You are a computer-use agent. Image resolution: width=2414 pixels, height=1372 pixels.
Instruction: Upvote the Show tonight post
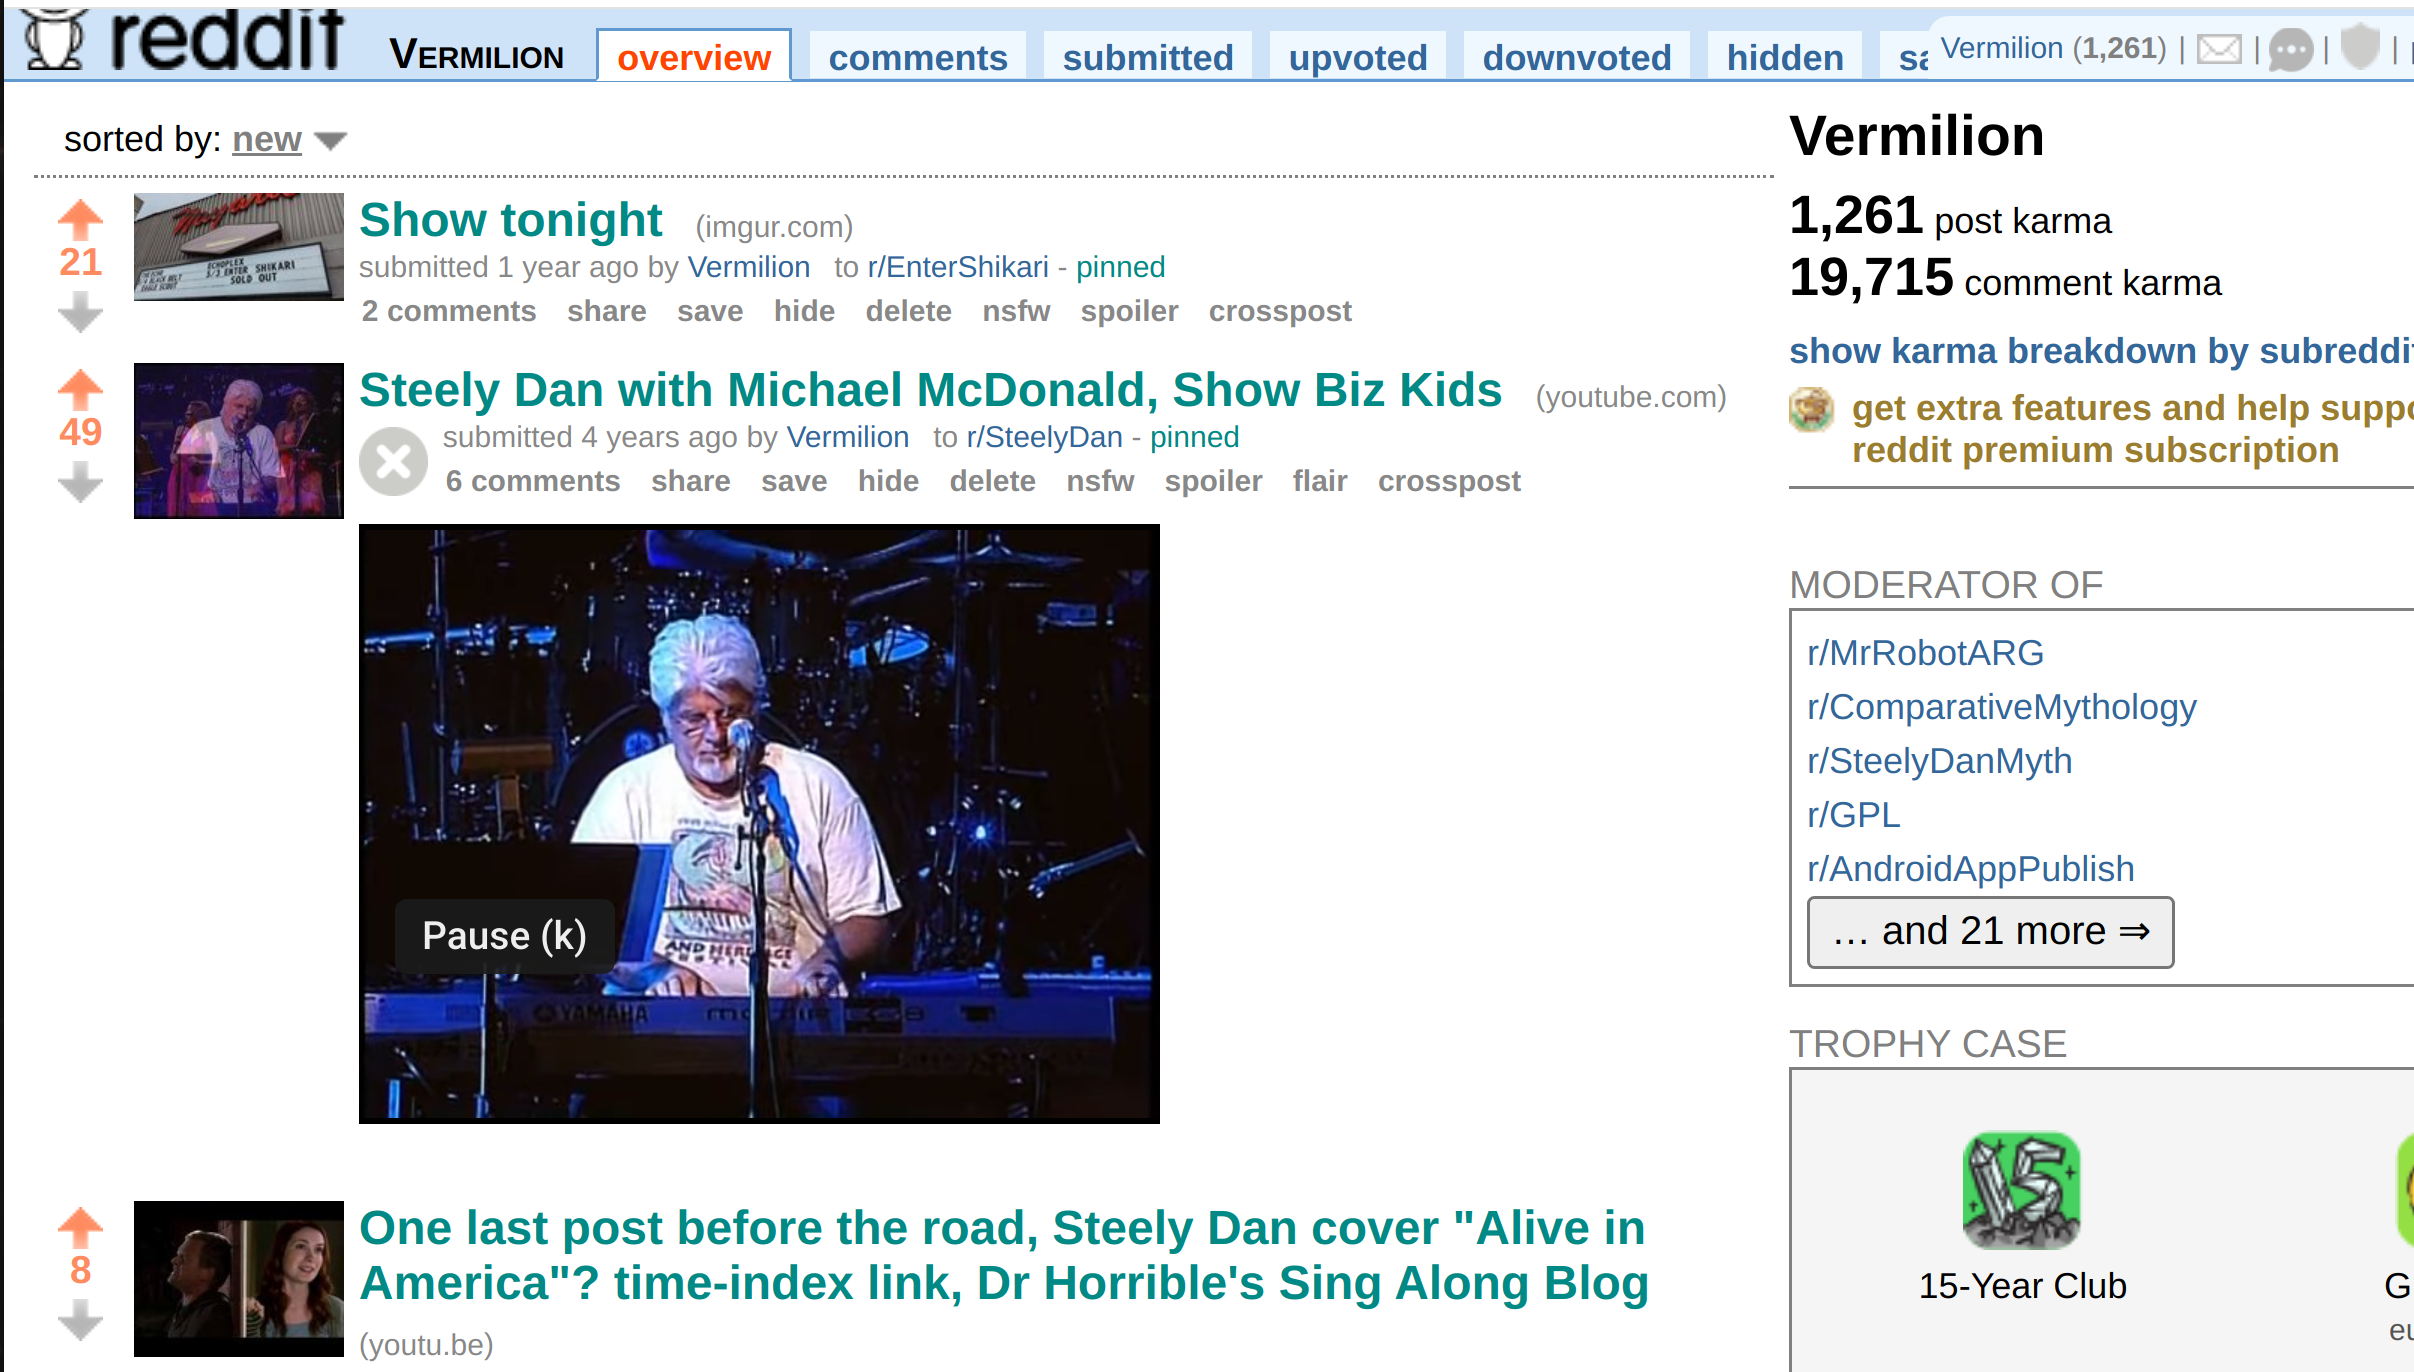[x=80, y=218]
